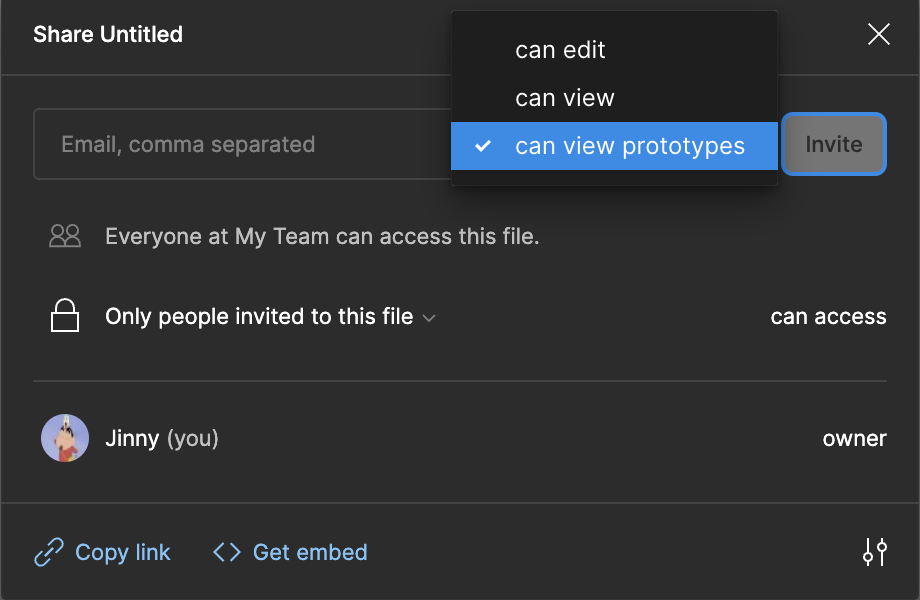Click the Copy link text
Viewport: 920px width, 600px height.
coord(123,552)
